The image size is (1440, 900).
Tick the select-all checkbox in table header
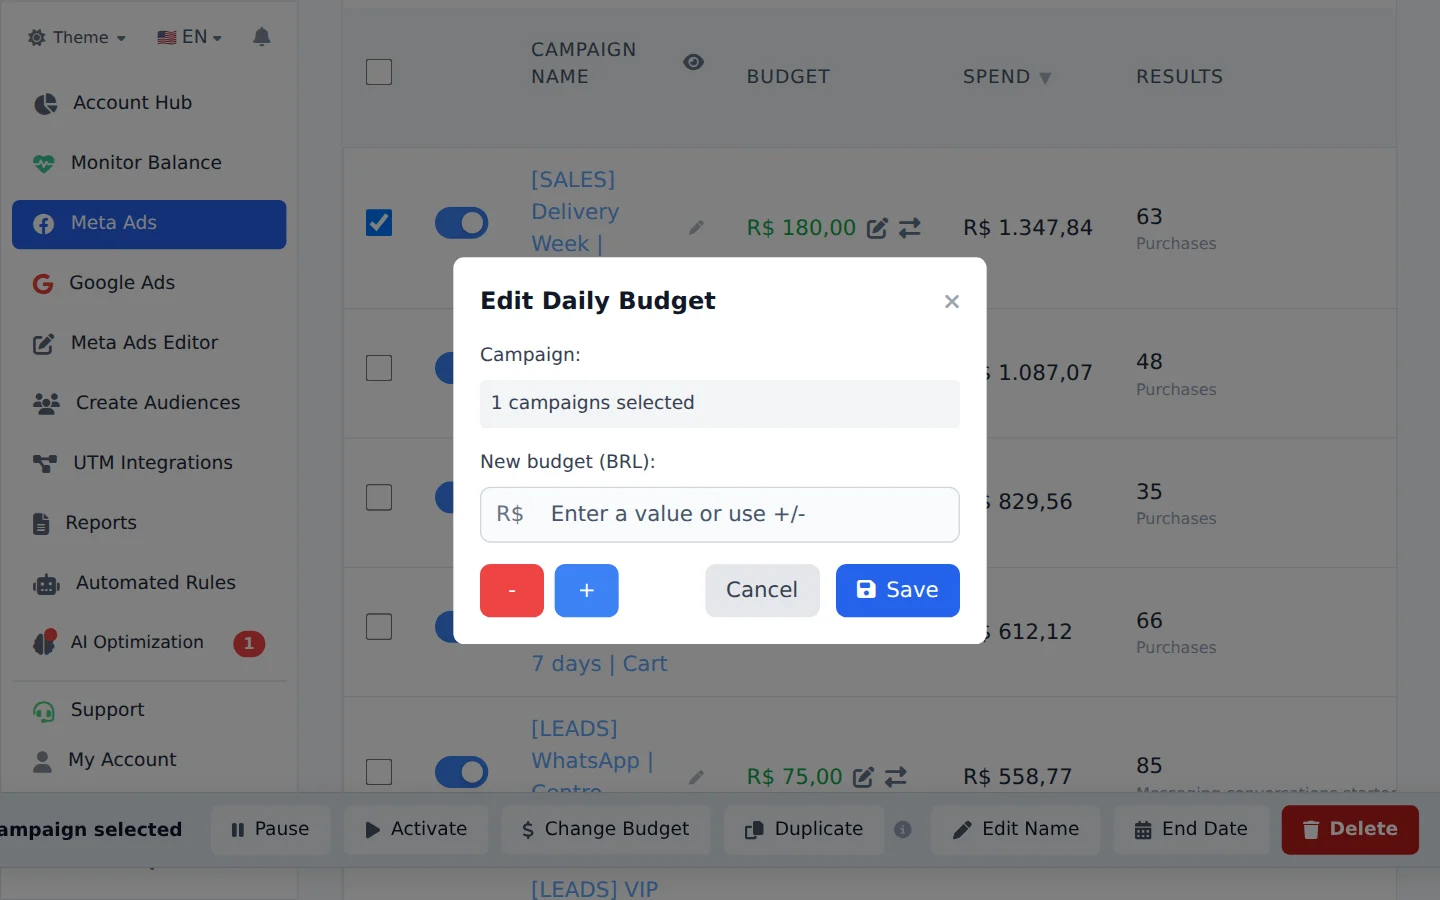coord(379,72)
